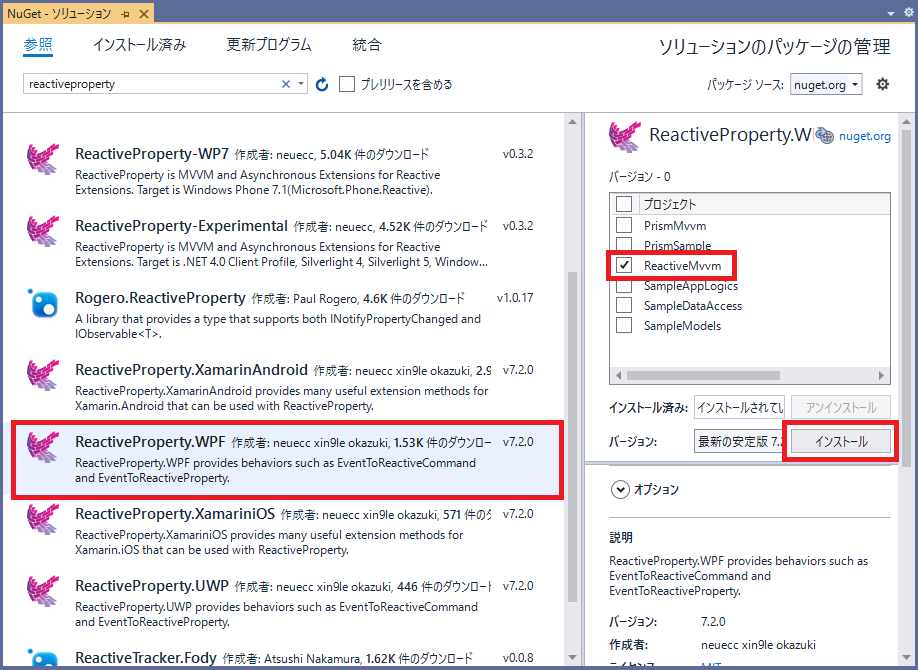Check the SampleDataAccess project checkbox
This screenshot has width=918, height=670.
(624, 305)
